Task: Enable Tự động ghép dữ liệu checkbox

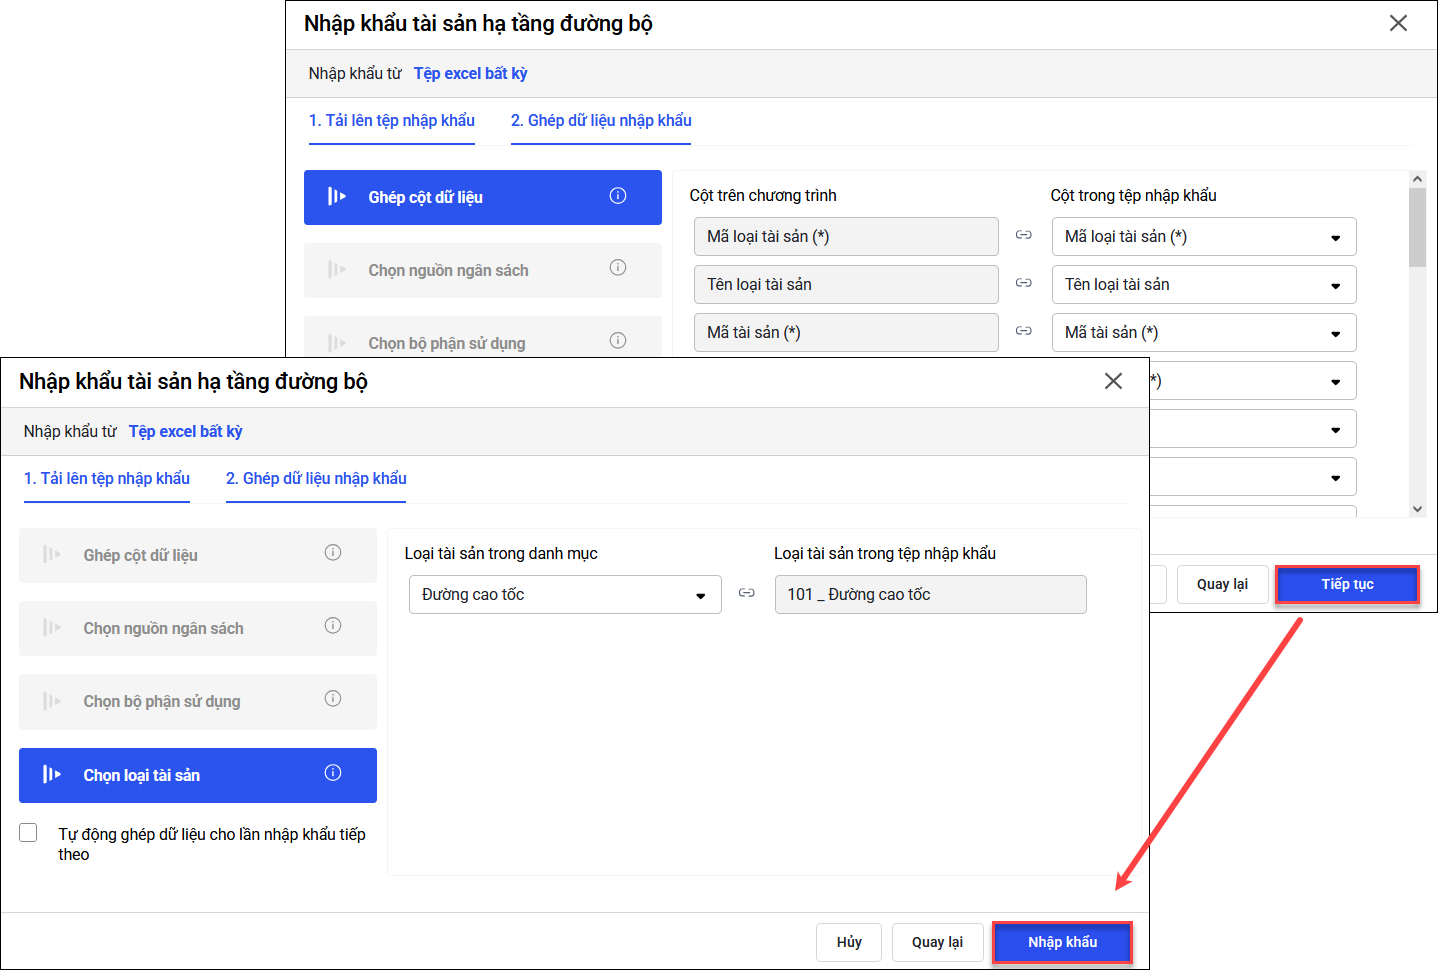Action: tap(28, 833)
